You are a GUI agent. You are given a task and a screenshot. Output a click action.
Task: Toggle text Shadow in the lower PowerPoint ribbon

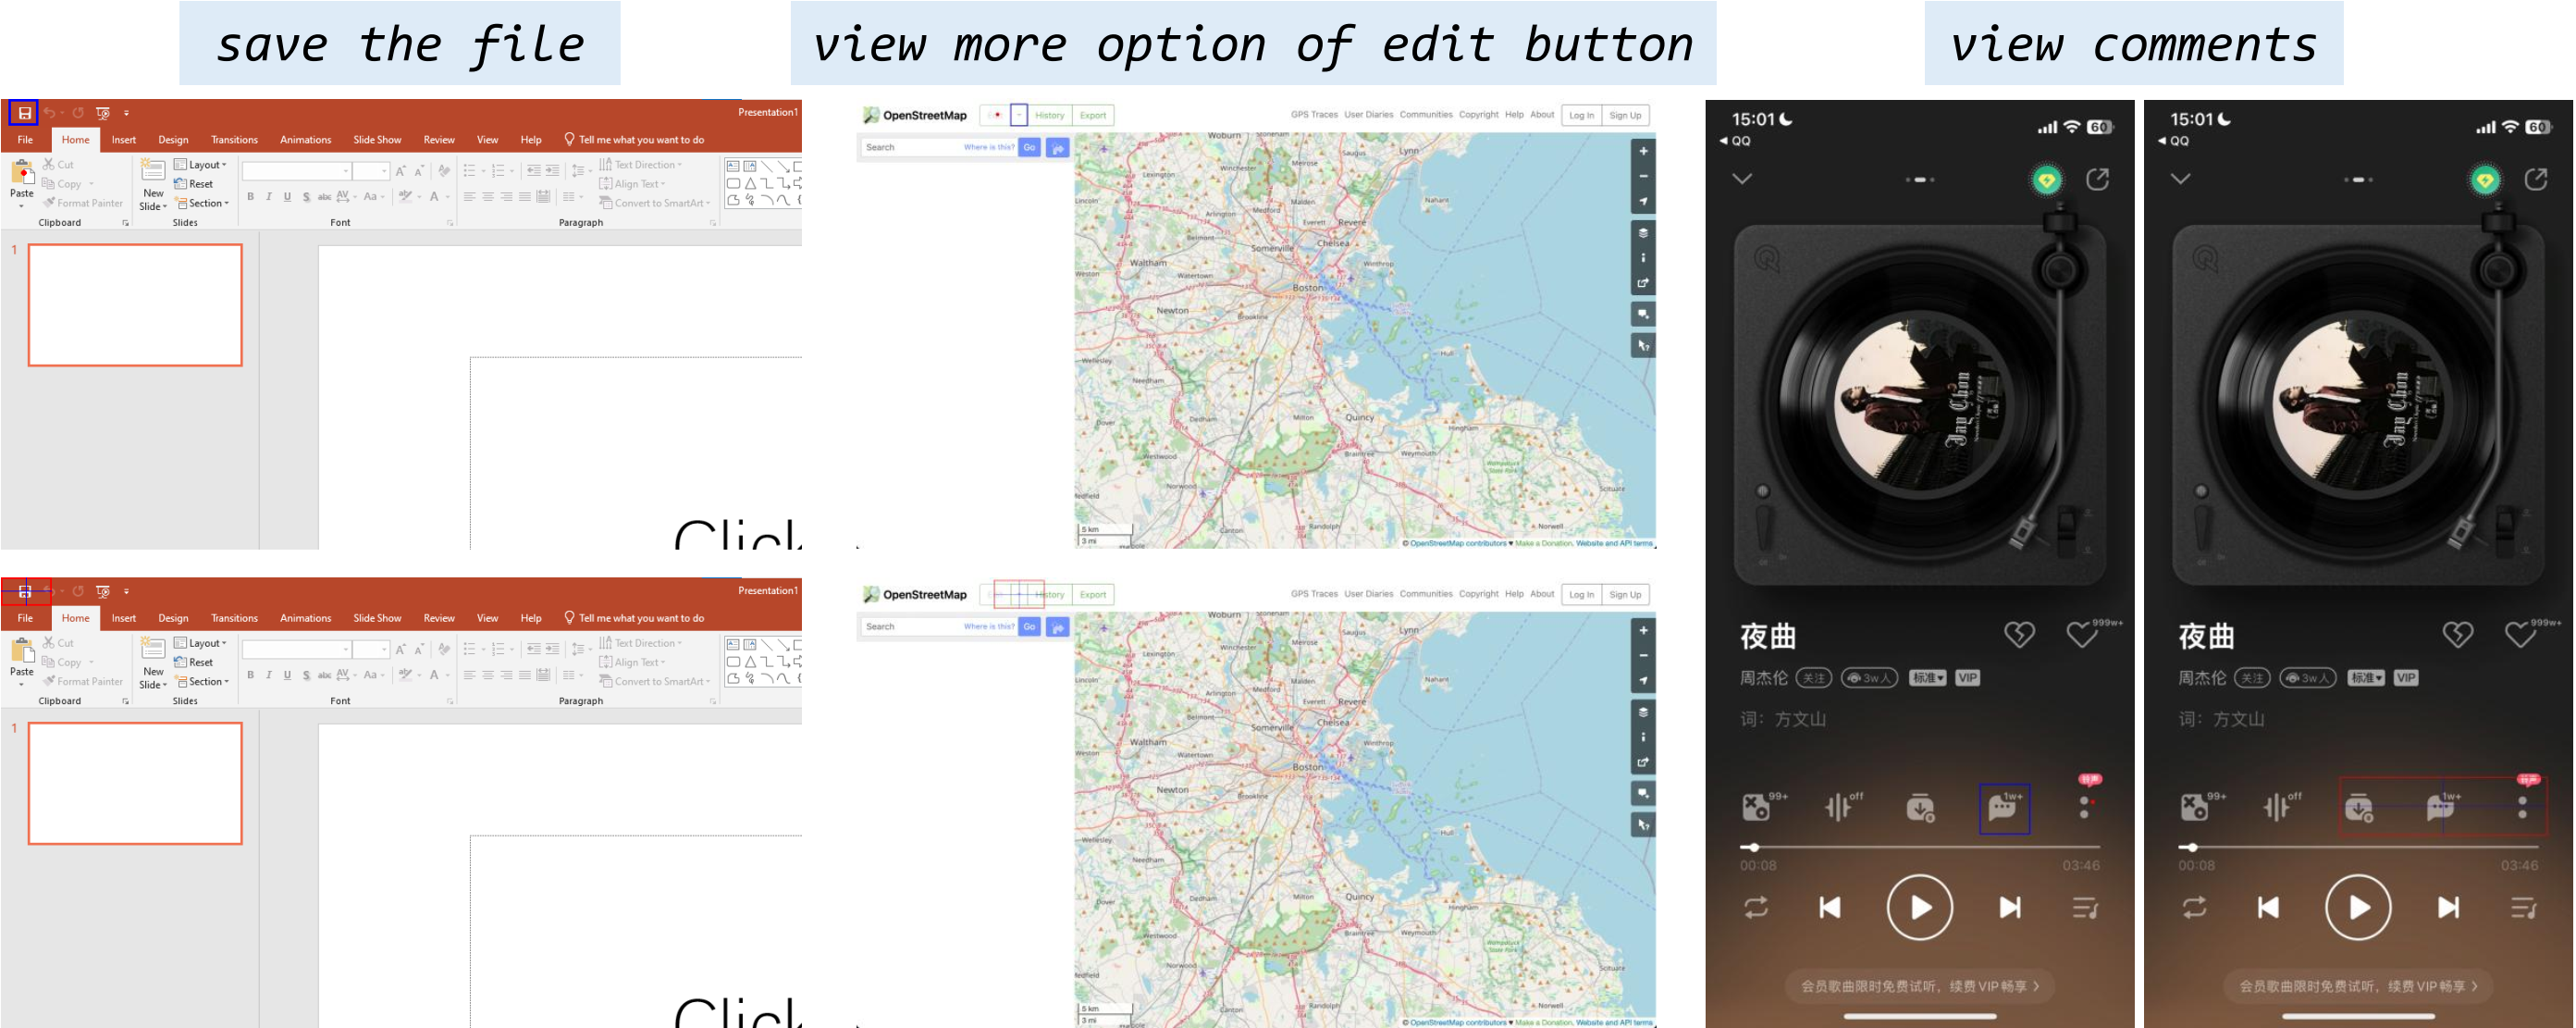pyautogui.click(x=306, y=676)
